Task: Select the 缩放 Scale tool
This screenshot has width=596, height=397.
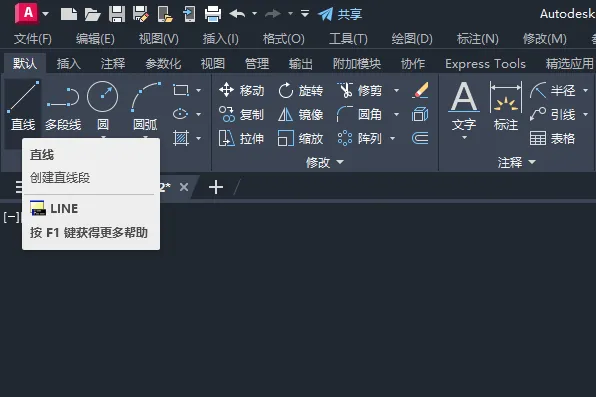Action: coord(300,138)
